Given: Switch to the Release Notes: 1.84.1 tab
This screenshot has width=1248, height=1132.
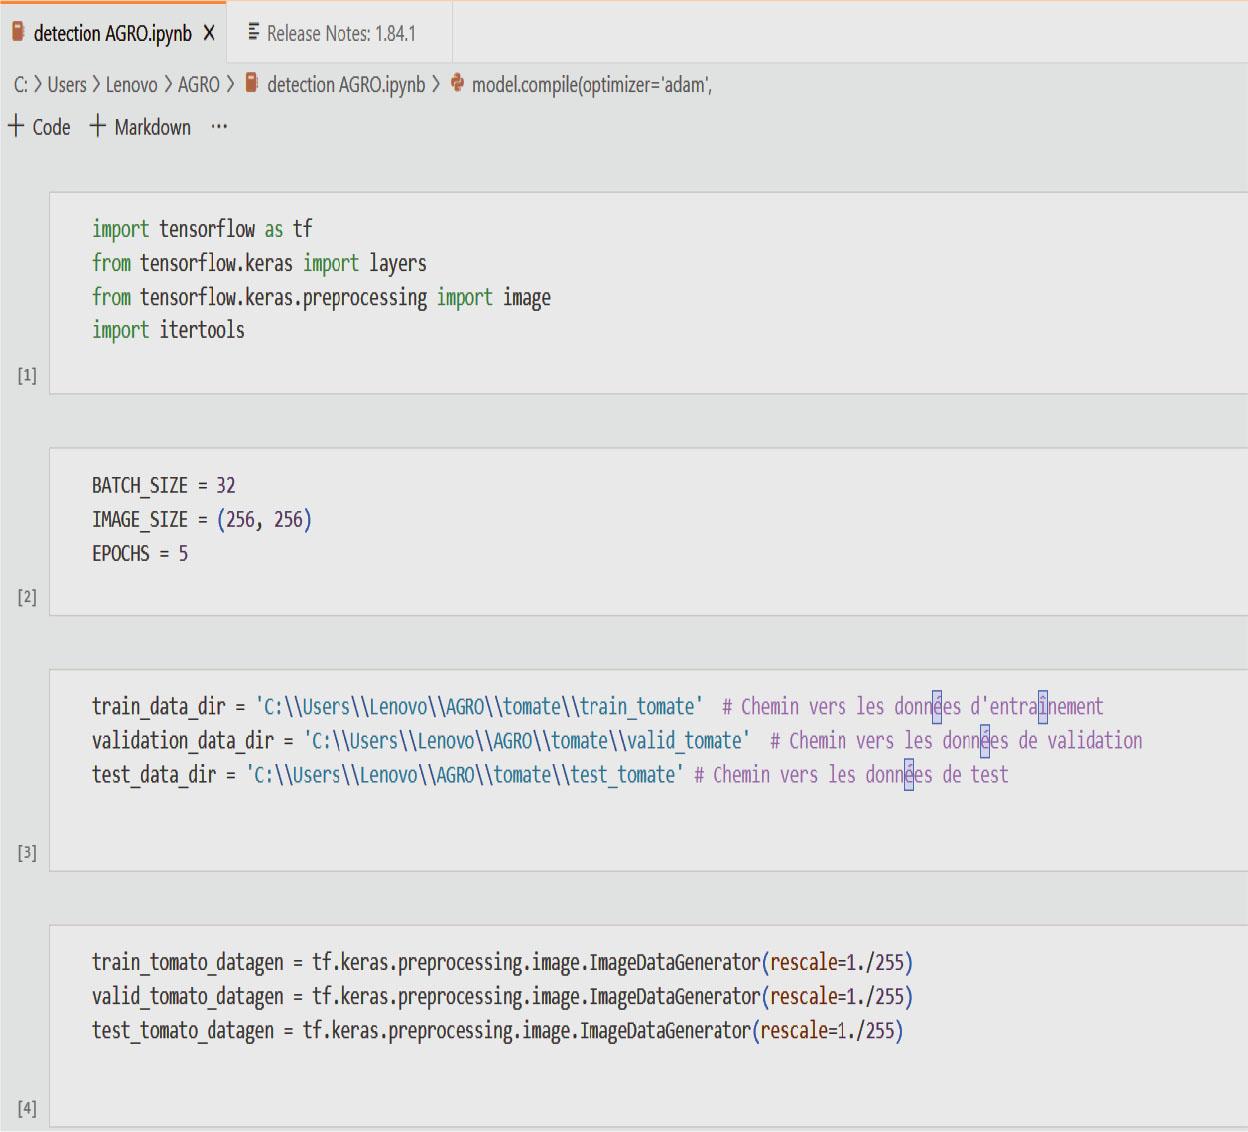Looking at the screenshot, I should 340,33.
